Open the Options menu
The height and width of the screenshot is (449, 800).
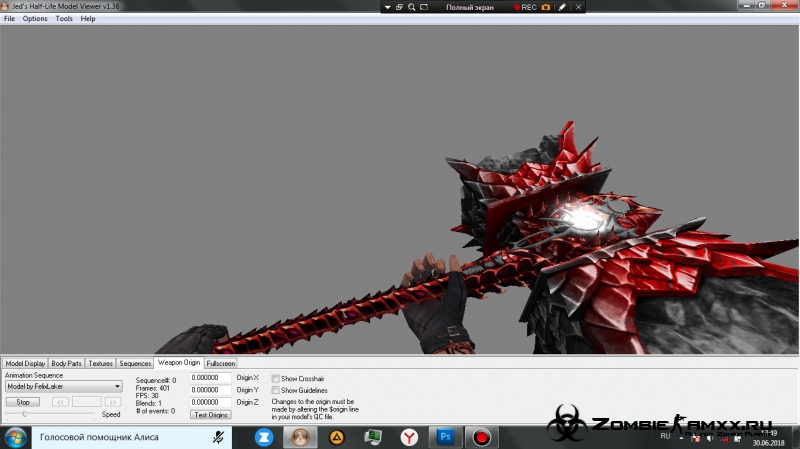tap(35, 18)
